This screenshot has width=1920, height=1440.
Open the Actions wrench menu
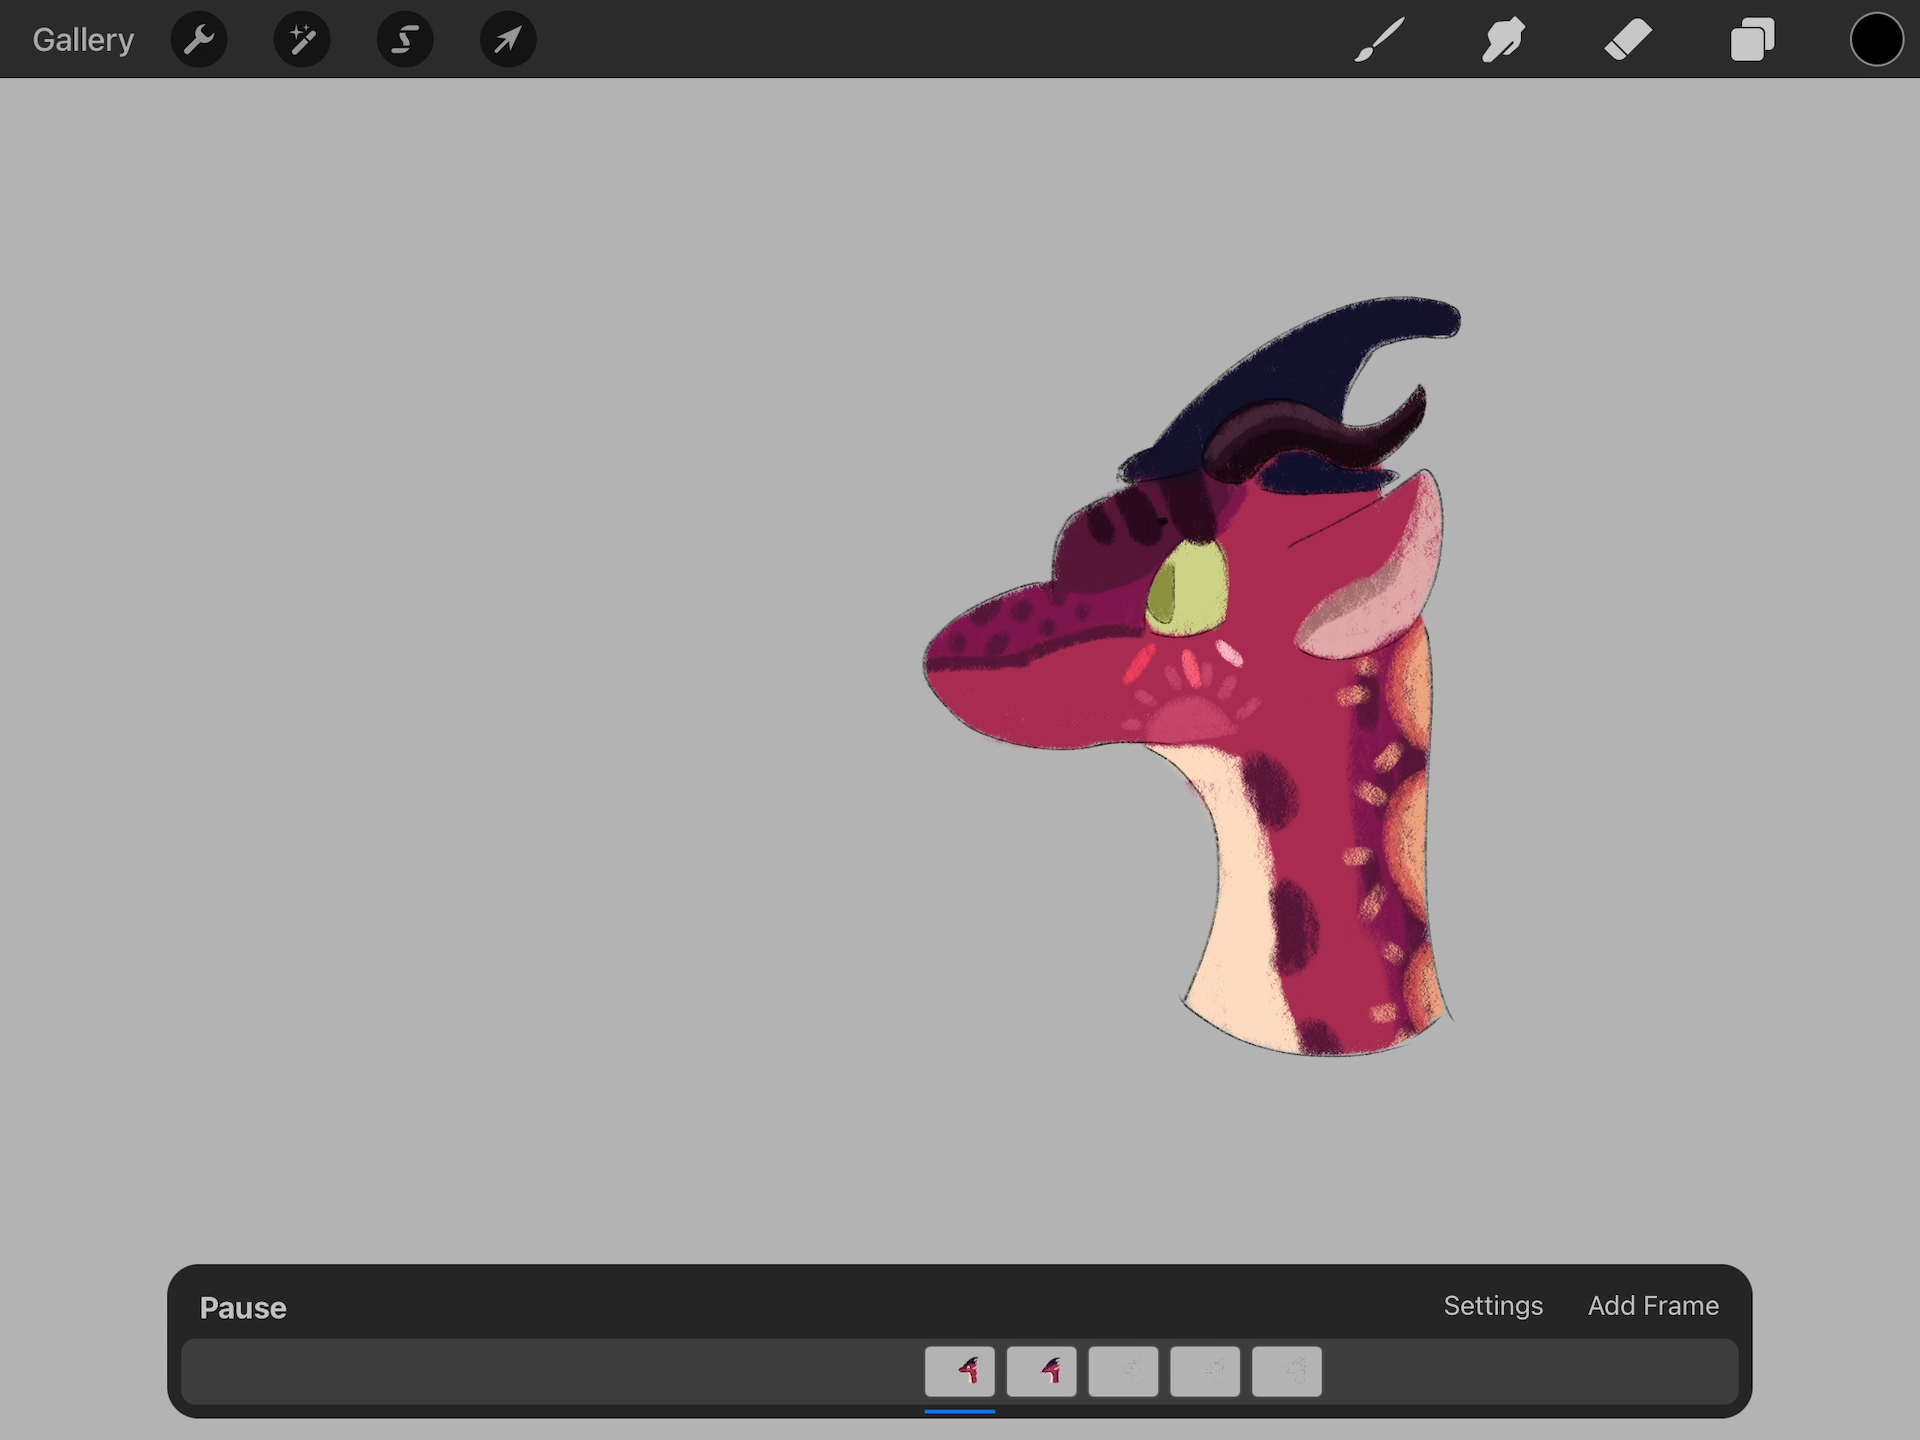point(199,40)
